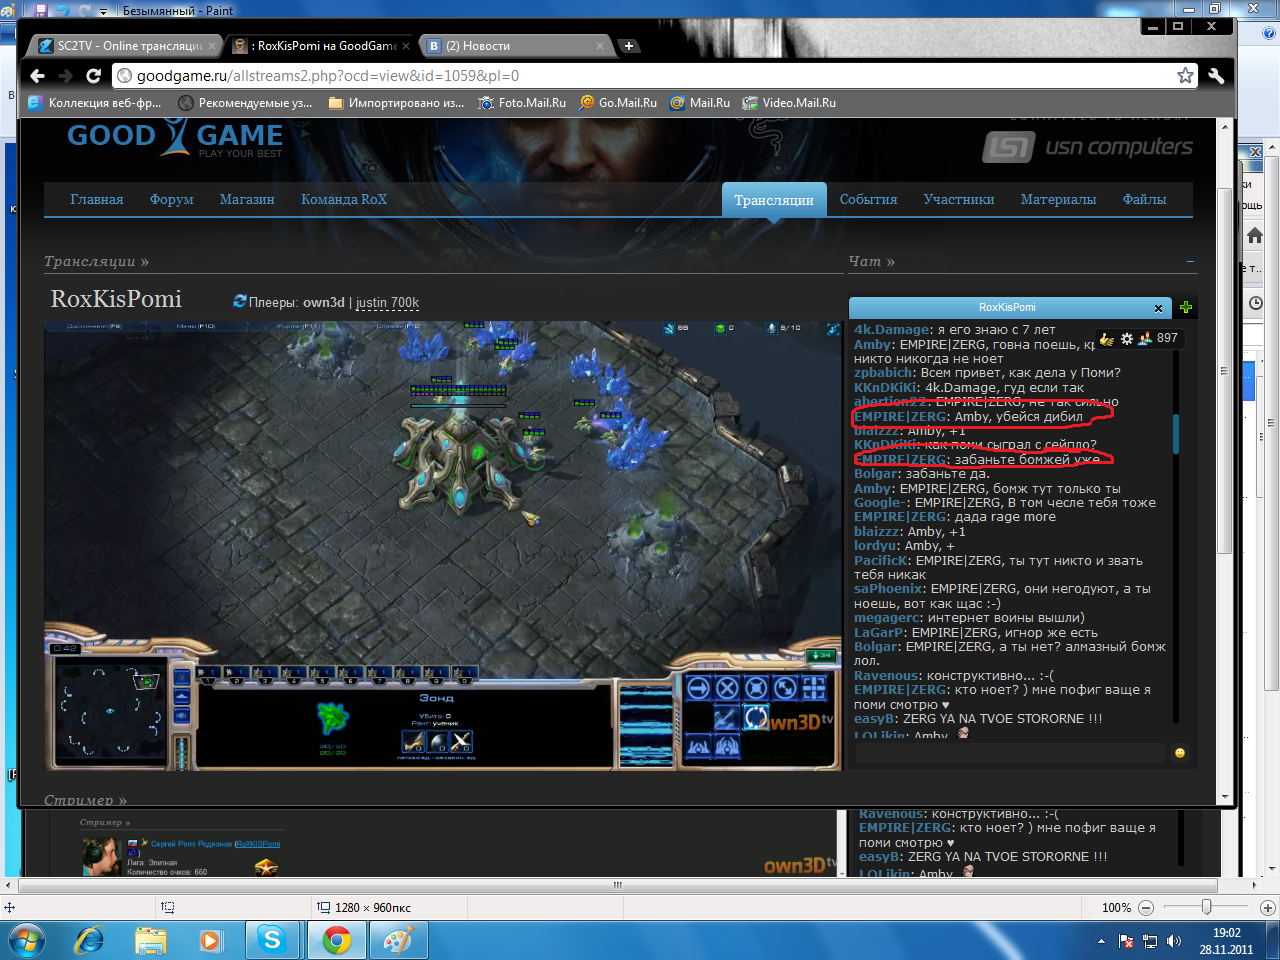Bookmark this page with the star icon
This screenshot has width=1280, height=960.
pyautogui.click(x=1185, y=75)
